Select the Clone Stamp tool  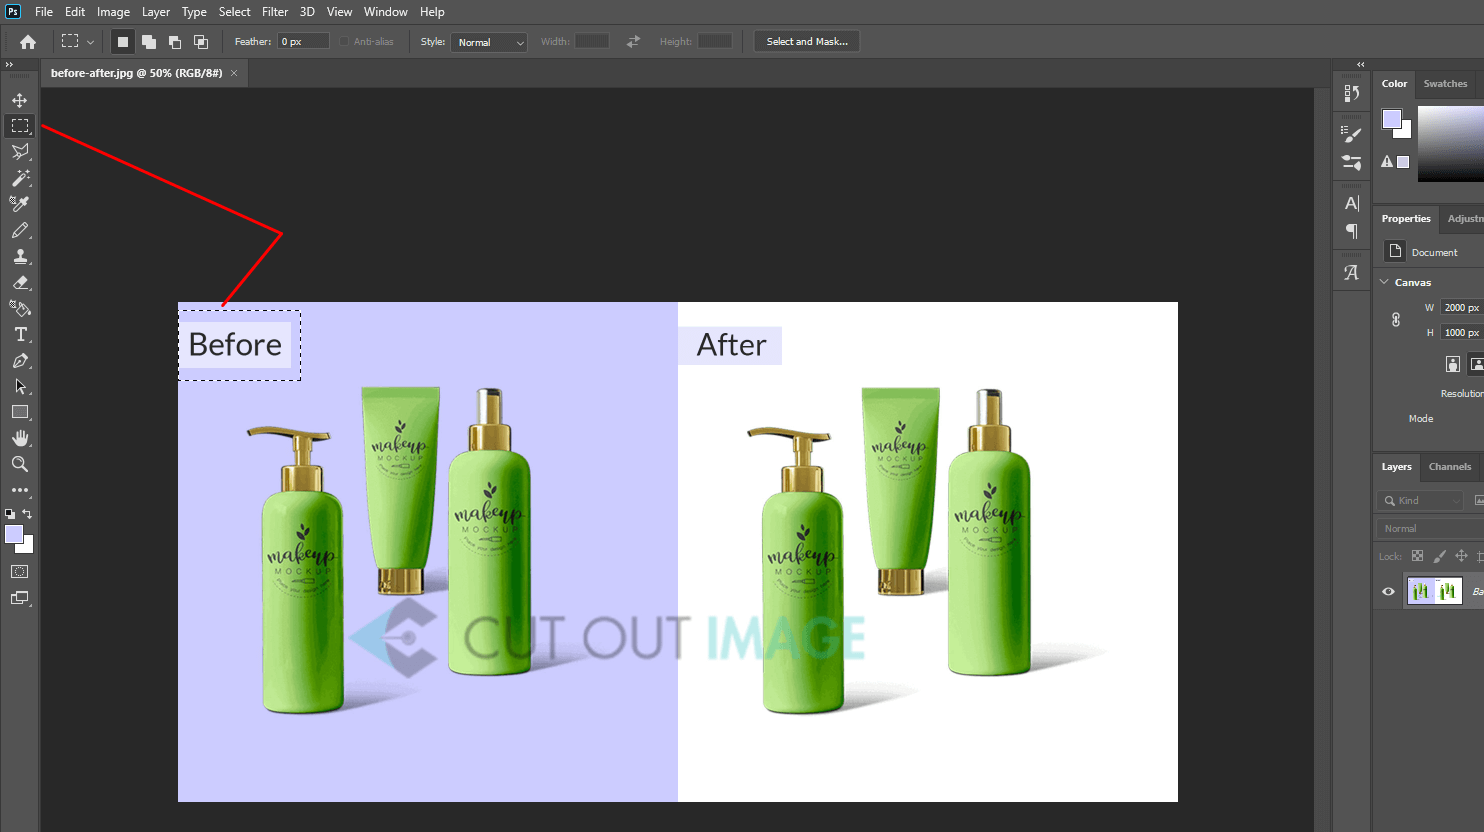[20, 256]
